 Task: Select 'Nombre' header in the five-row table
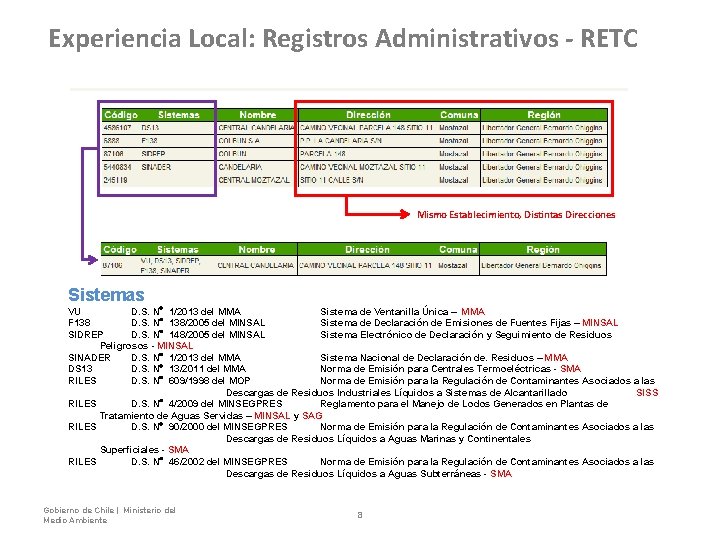point(258,115)
